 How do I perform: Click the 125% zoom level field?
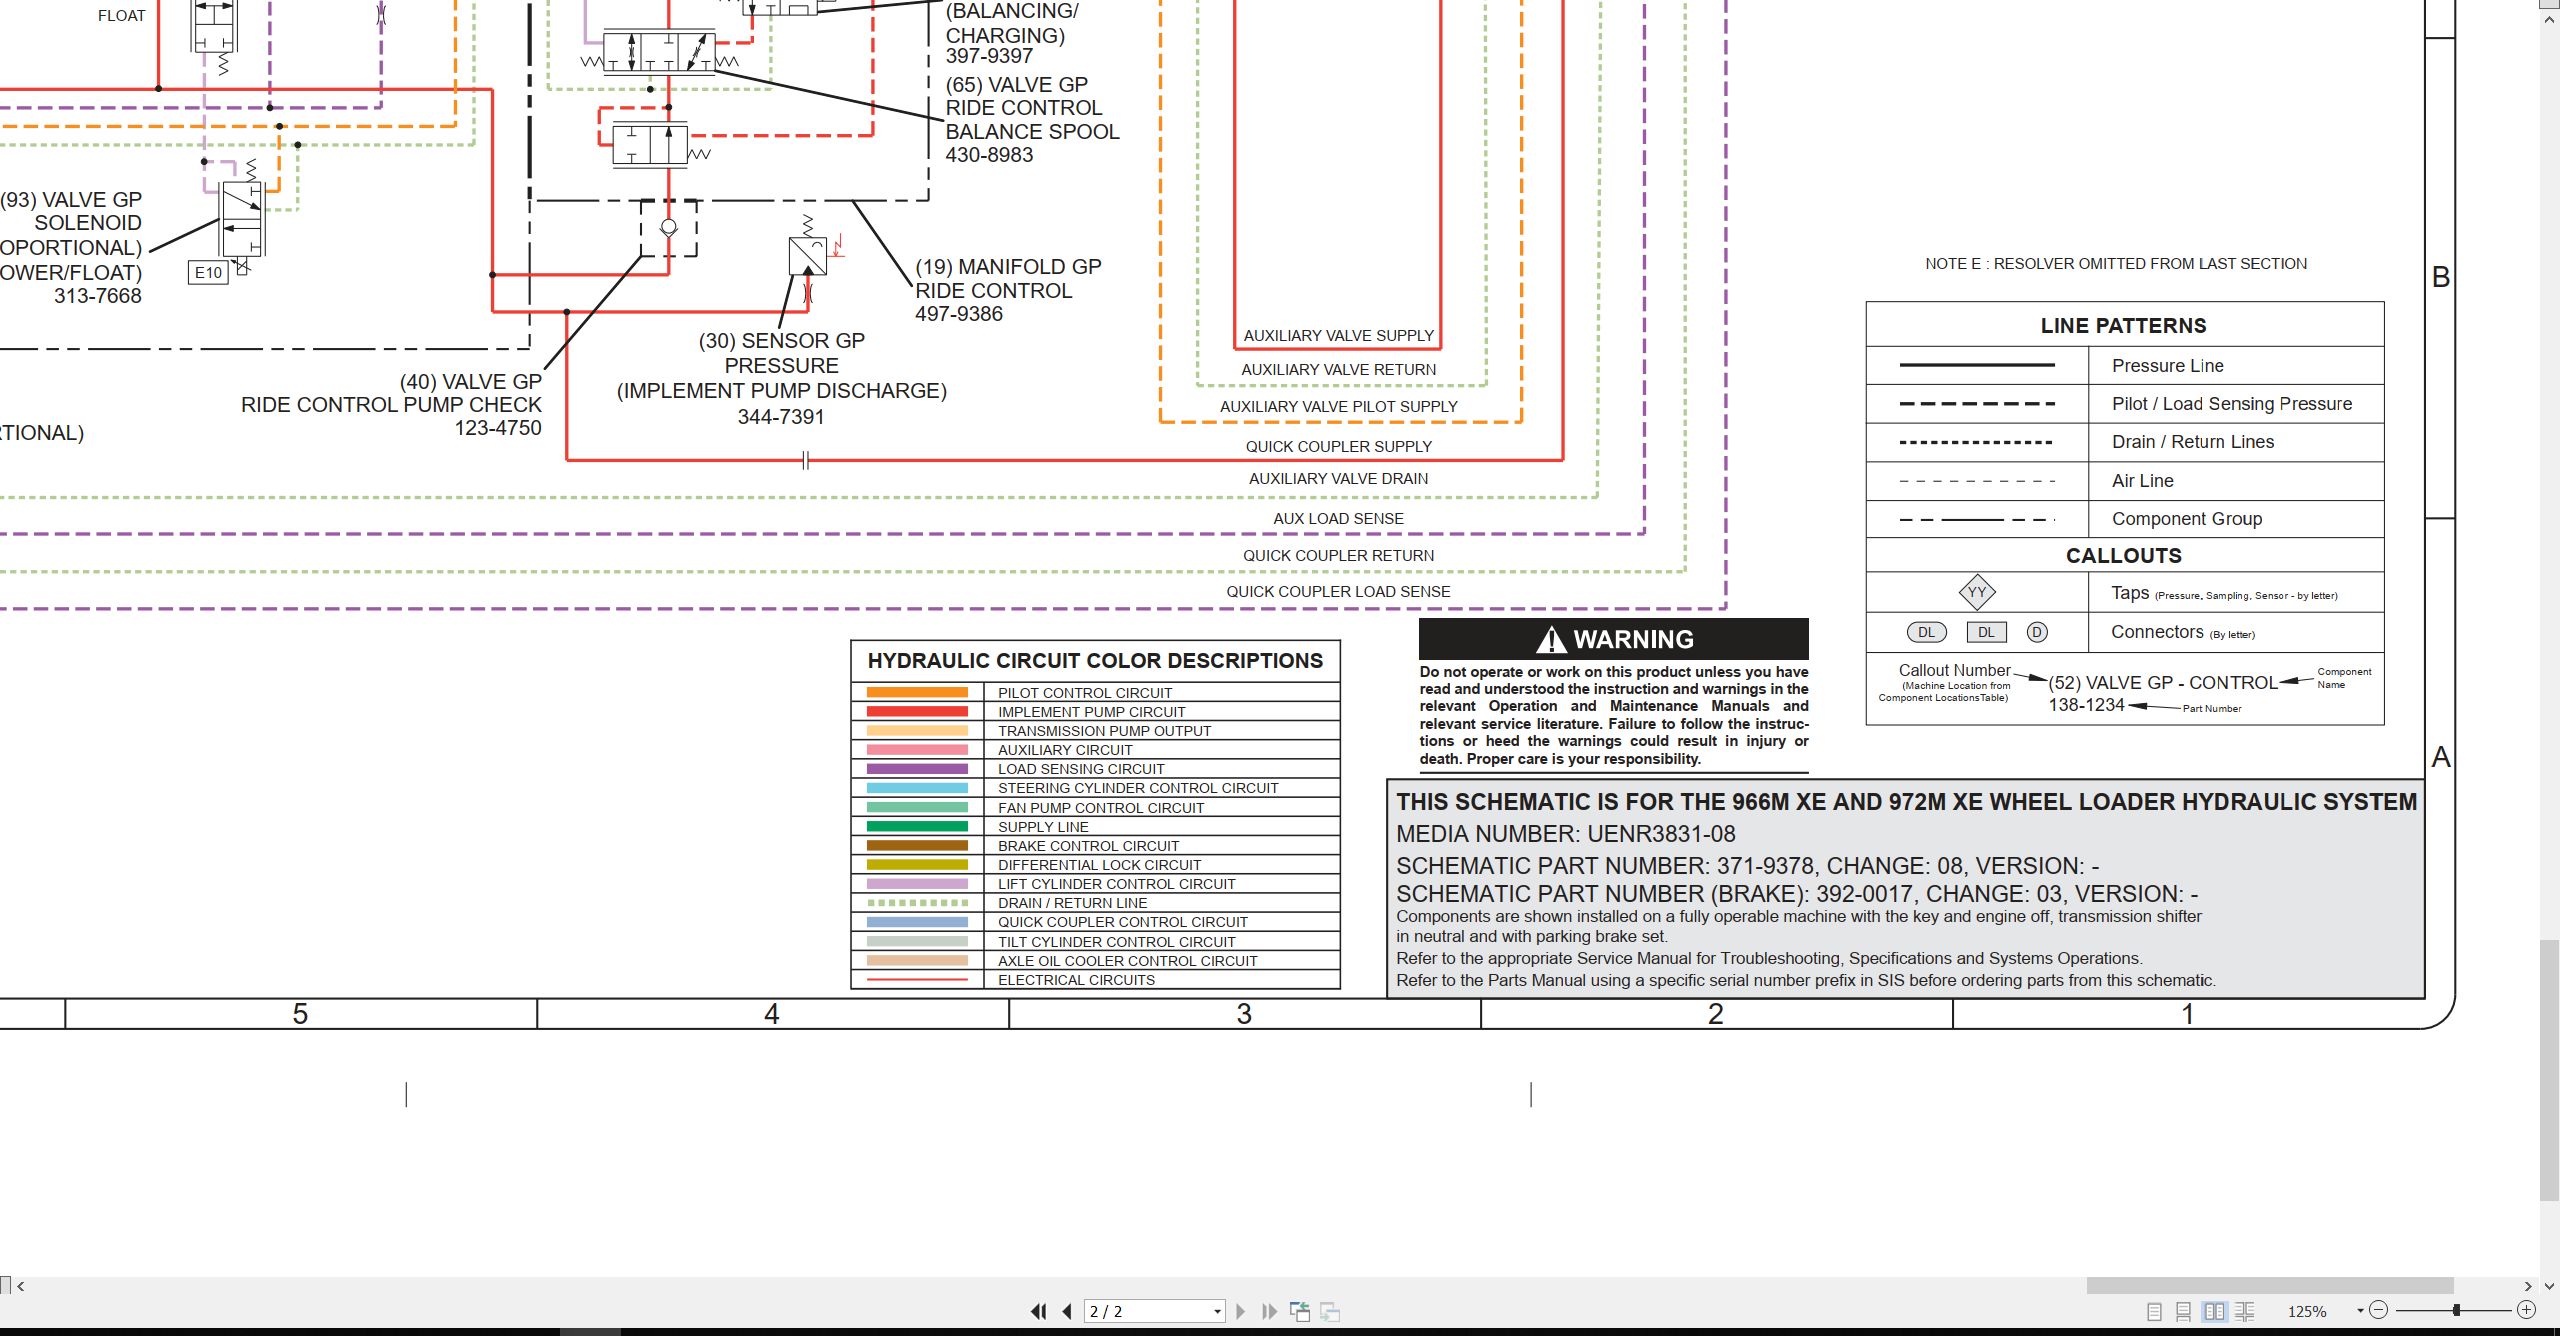(2307, 1311)
